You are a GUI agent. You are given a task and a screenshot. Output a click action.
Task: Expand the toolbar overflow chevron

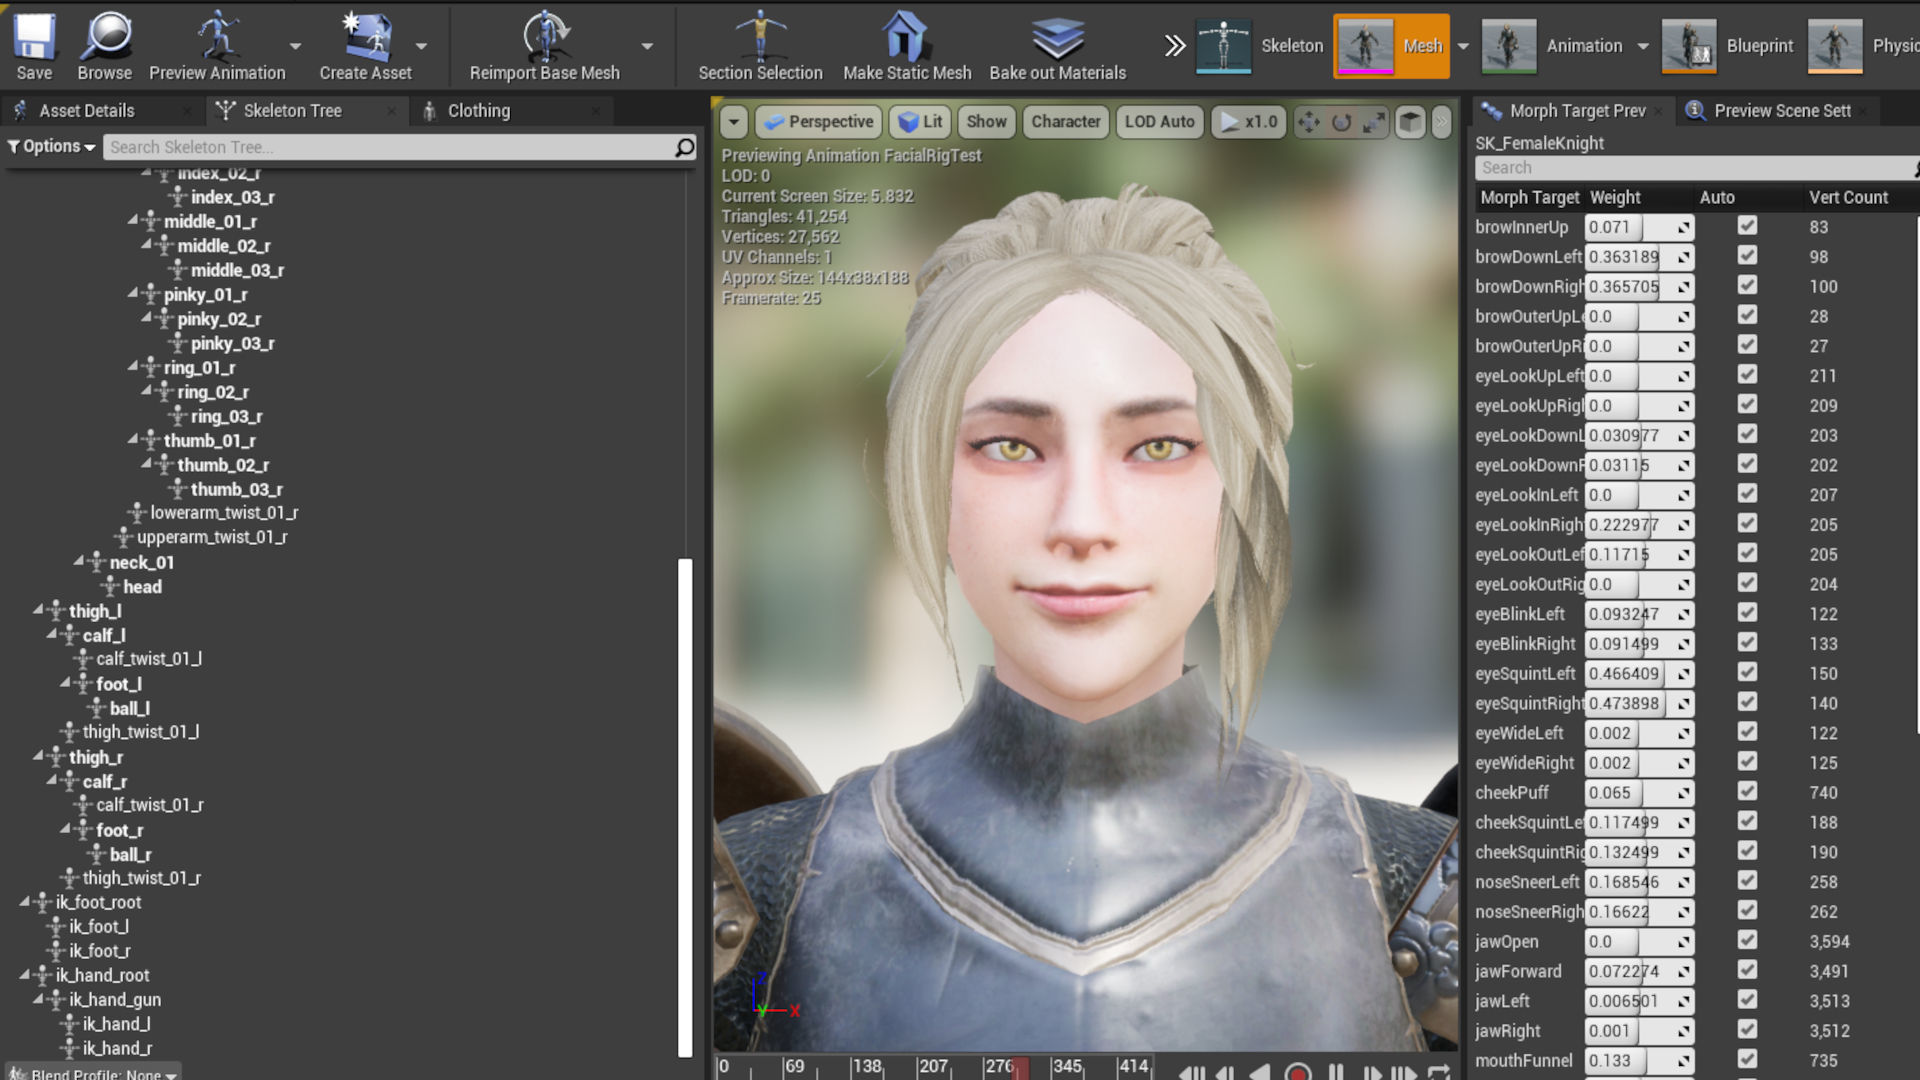1175,45
